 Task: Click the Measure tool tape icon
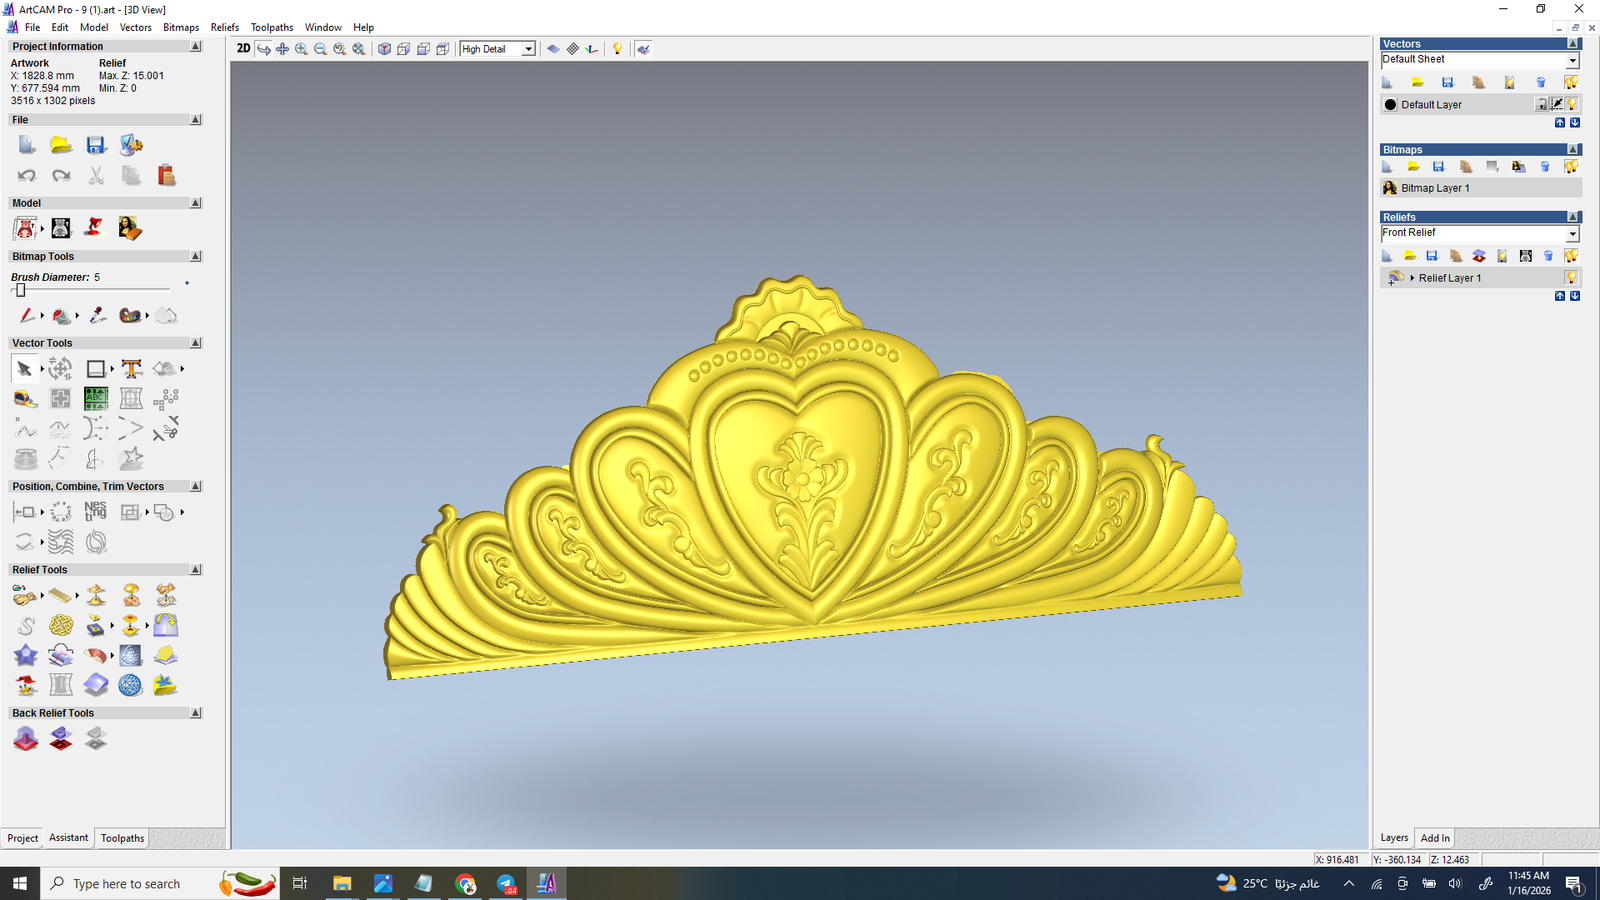[x=25, y=399]
